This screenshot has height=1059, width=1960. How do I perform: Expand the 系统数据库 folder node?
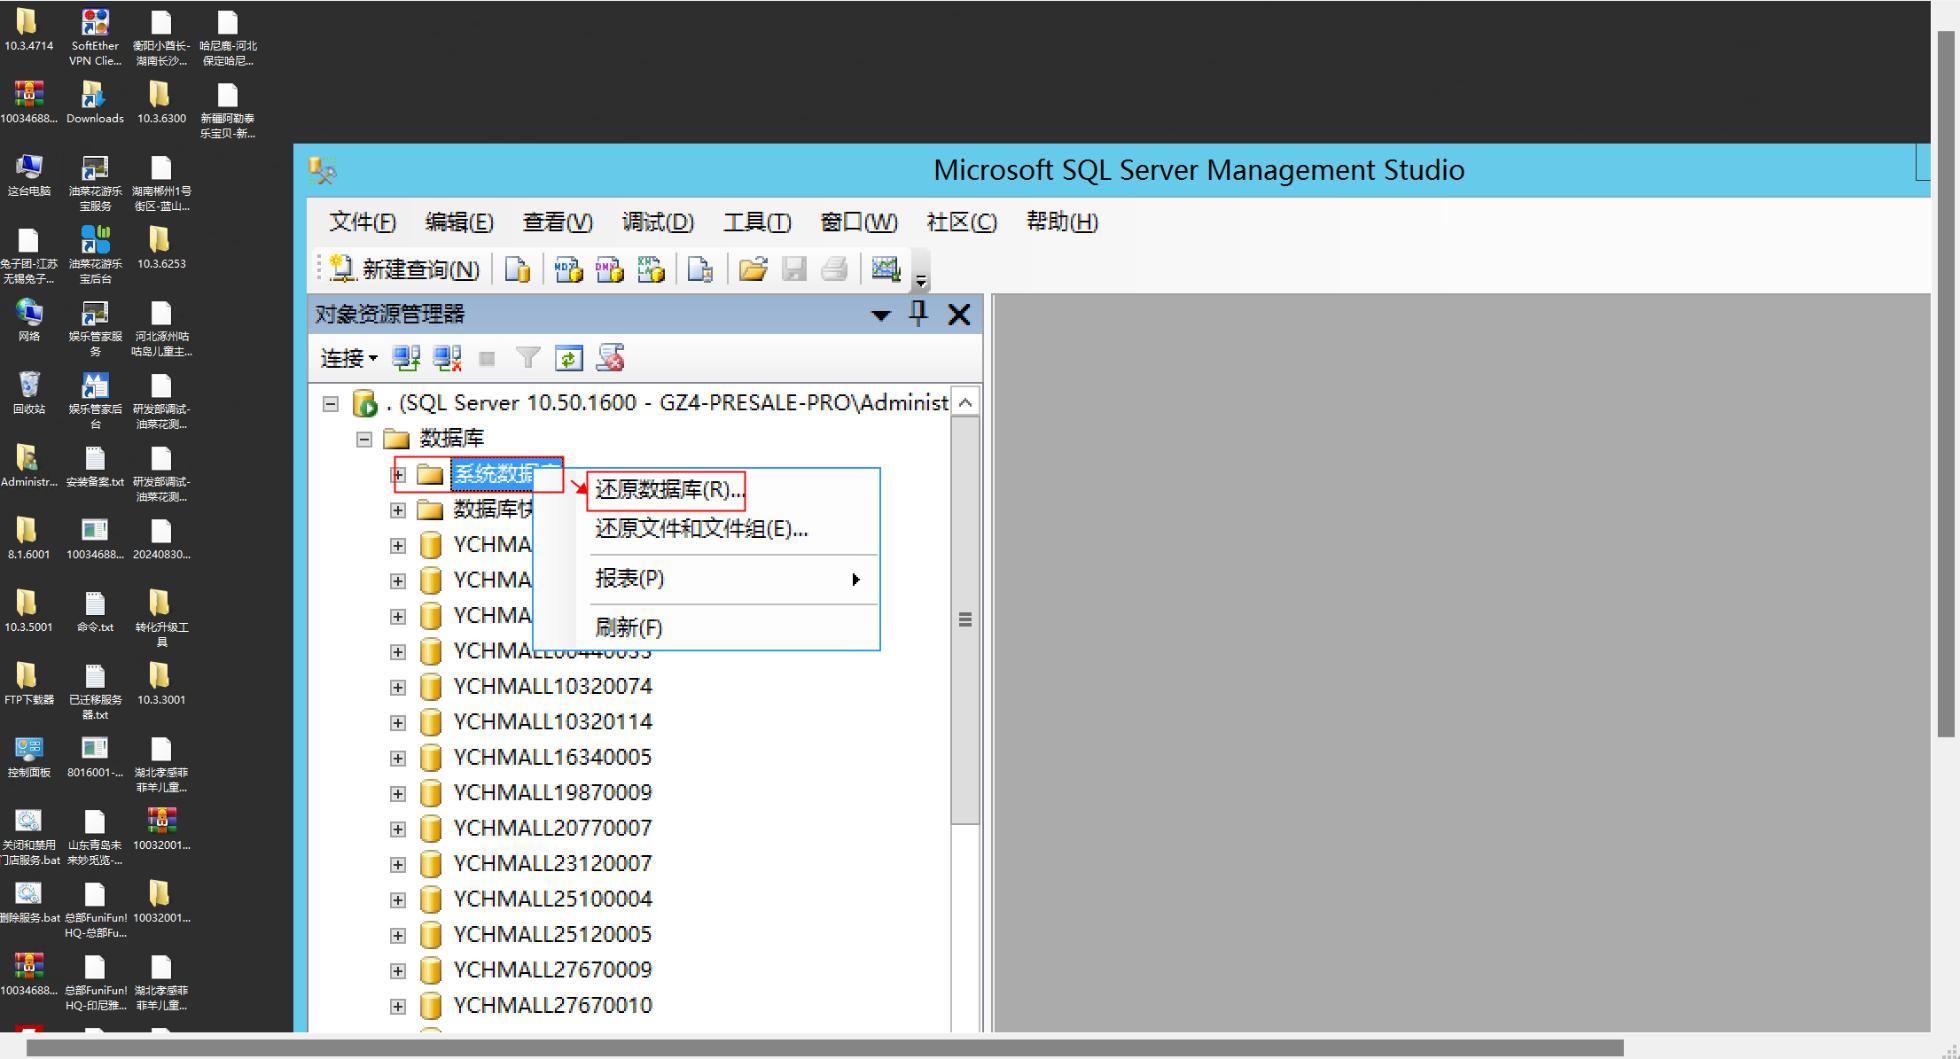[399, 475]
